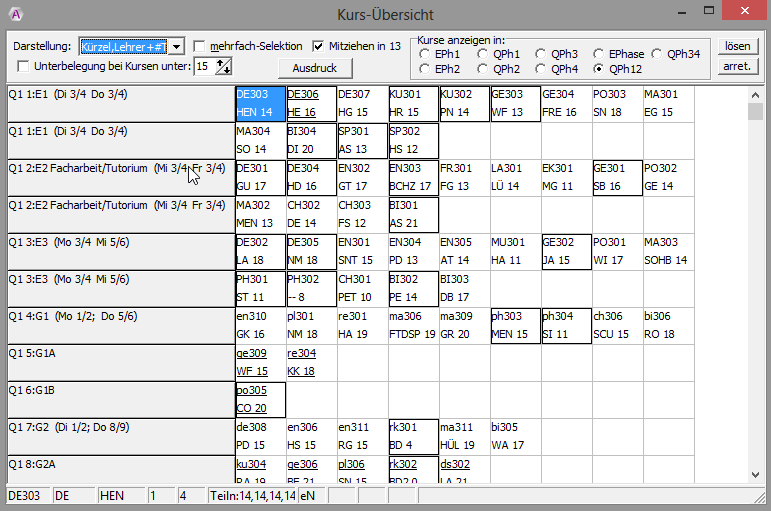771x511 pixels.
Task: Select the QPh3 radio button
Action: (540, 54)
